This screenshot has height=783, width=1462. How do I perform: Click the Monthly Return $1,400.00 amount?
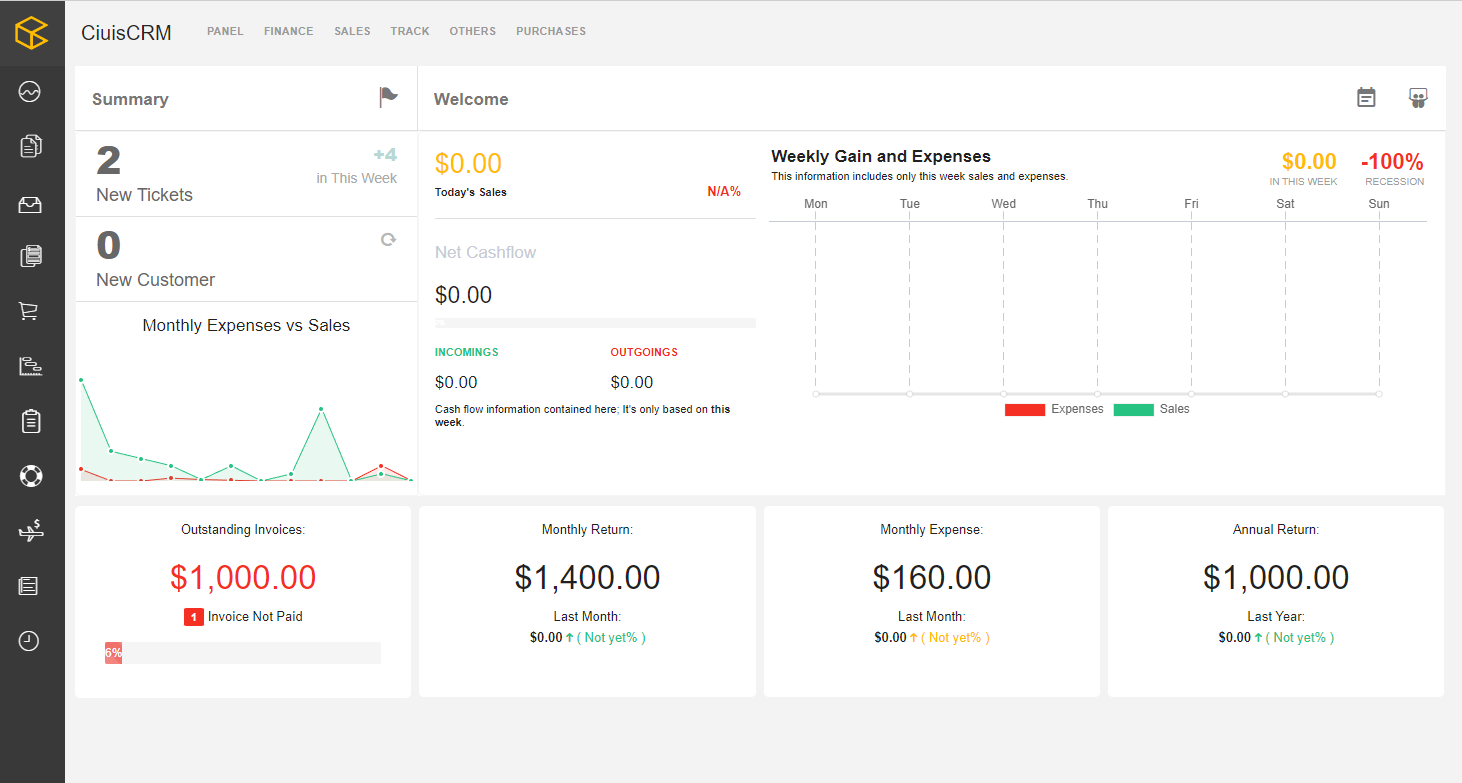coord(588,577)
